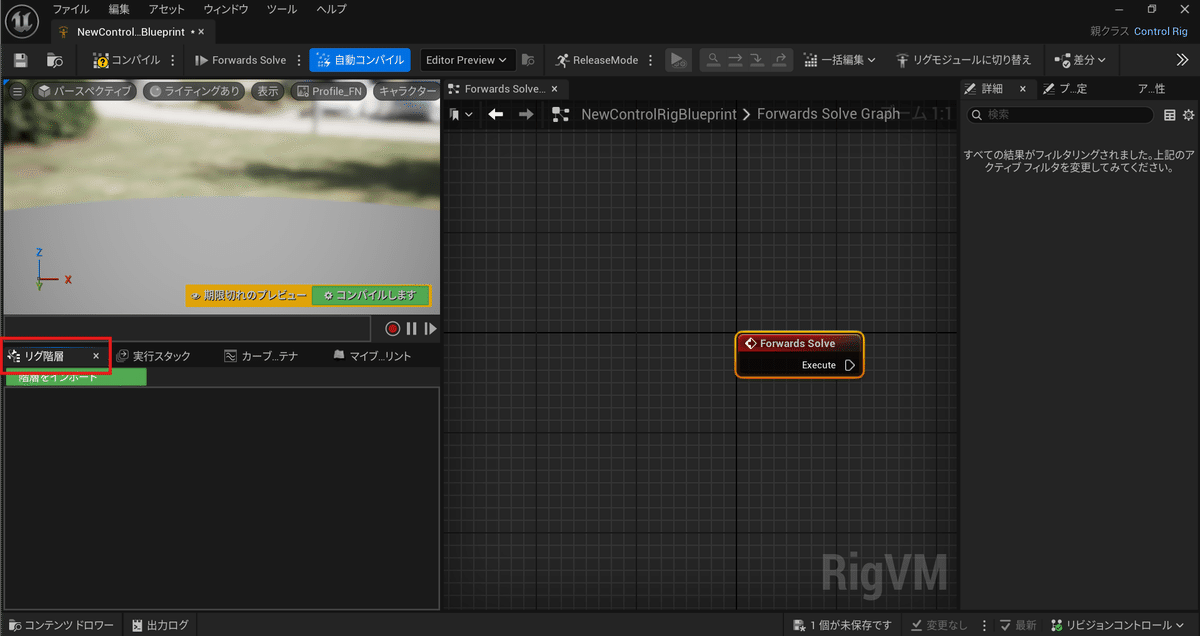Open the viewport hamburger options menu
The width and height of the screenshot is (1200, 636).
click(17, 91)
